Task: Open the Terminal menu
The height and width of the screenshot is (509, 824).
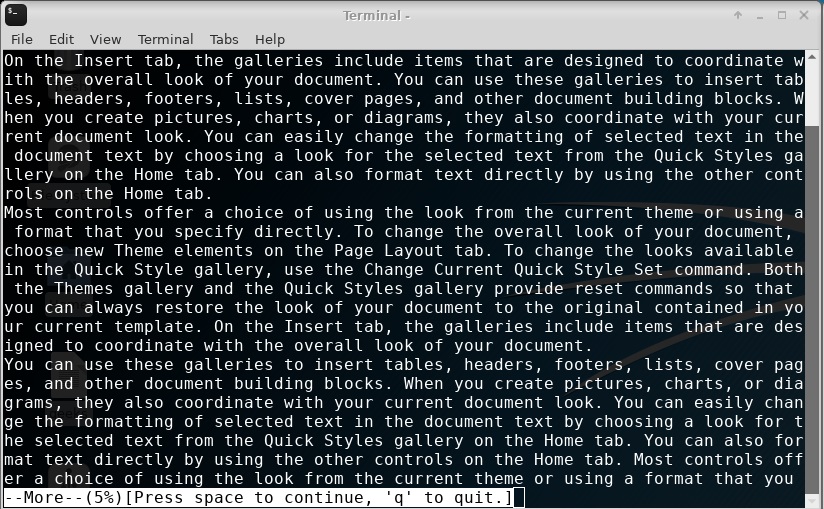Action: click(166, 39)
